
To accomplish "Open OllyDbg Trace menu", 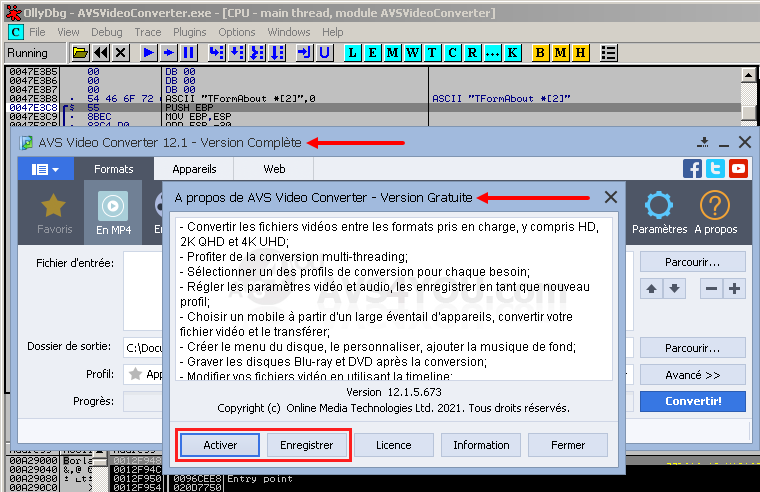I will coord(148,32).
